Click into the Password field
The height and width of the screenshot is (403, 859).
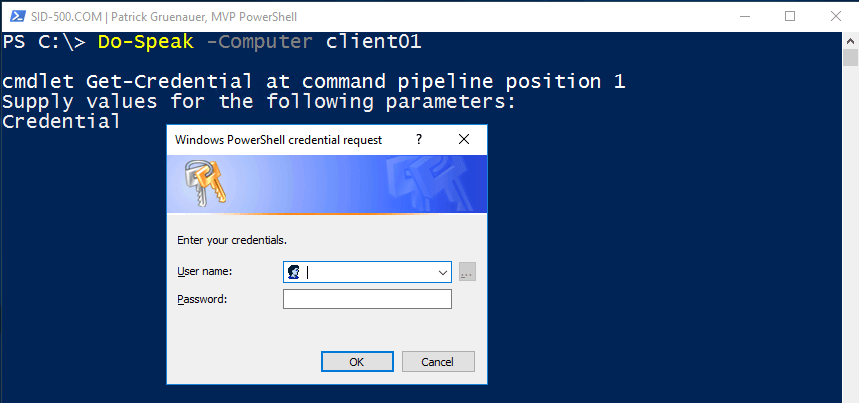coord(368,299)
